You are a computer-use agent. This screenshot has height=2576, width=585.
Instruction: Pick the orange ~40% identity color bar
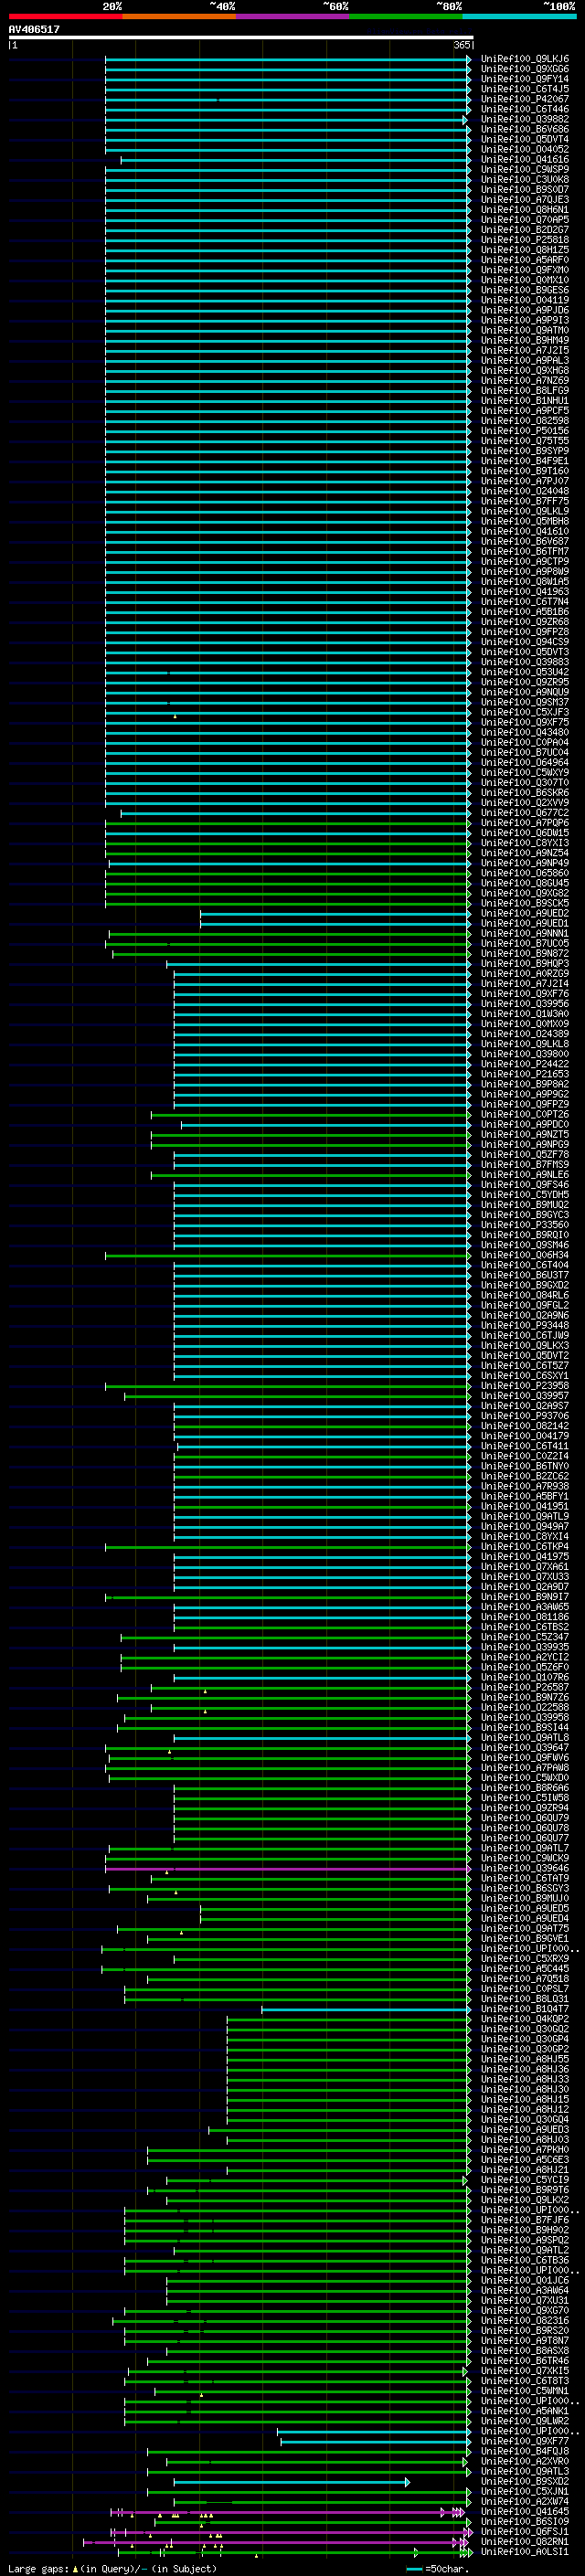pyautogui.click(x=179, y=16)
